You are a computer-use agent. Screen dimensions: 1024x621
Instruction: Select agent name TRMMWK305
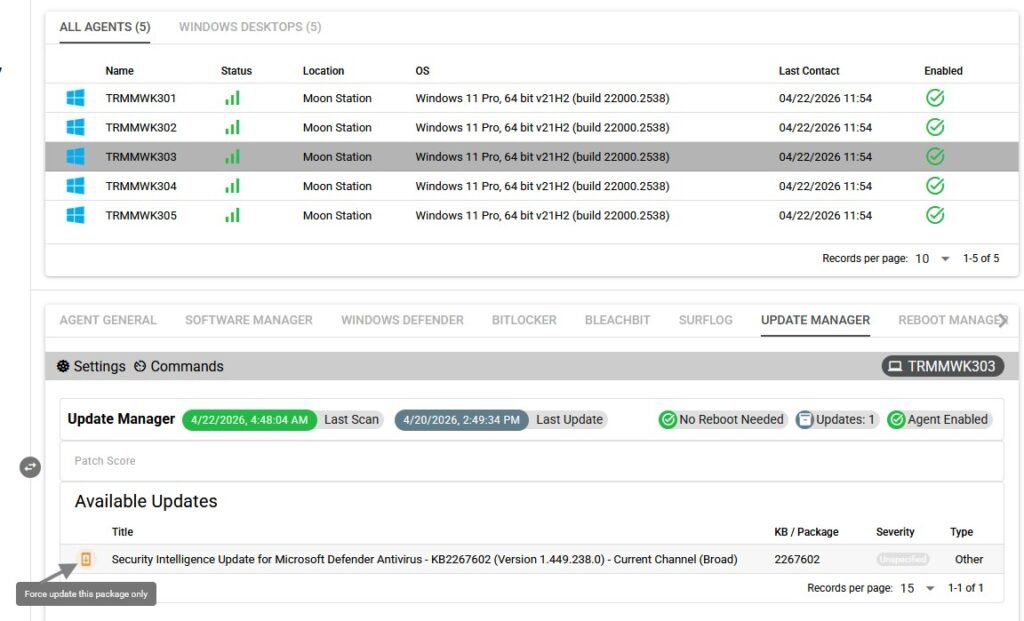(141, 216)
